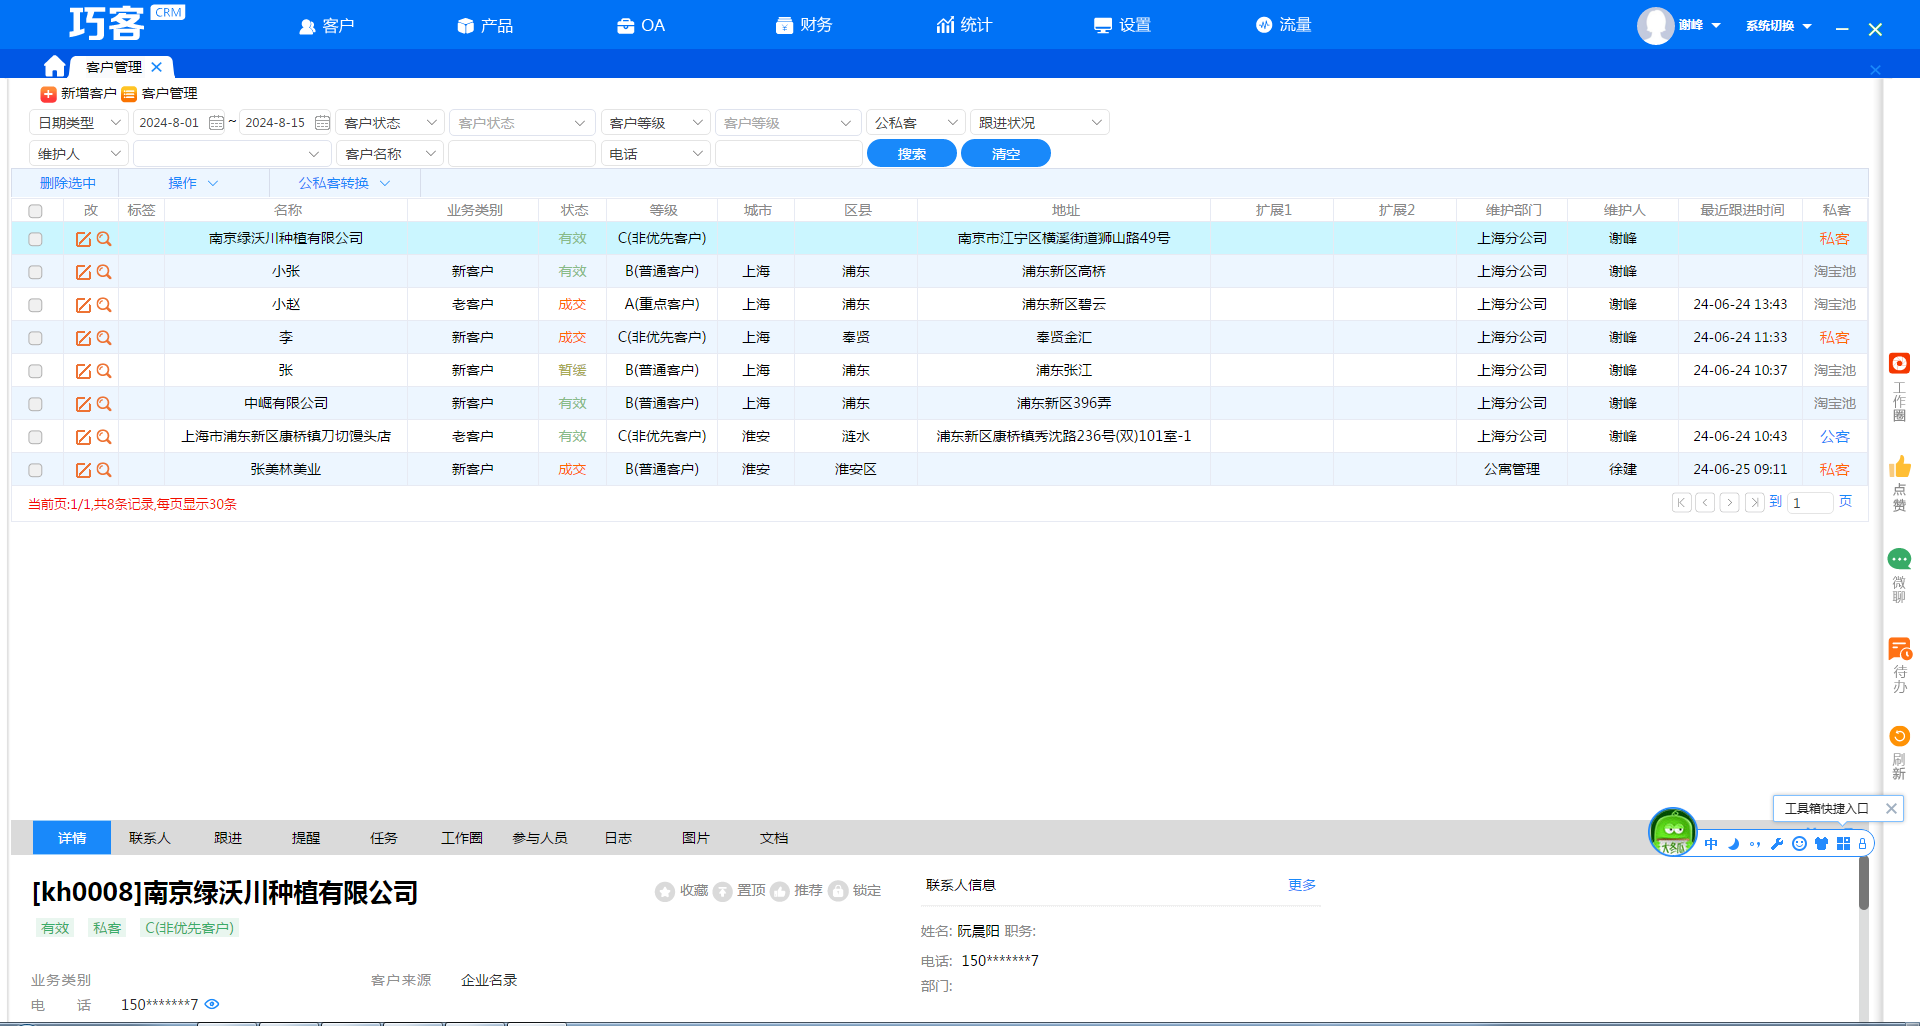Click the 搜索 button
The height and width of the screenshot is (1026, 1920).
(x=912, y=154)
